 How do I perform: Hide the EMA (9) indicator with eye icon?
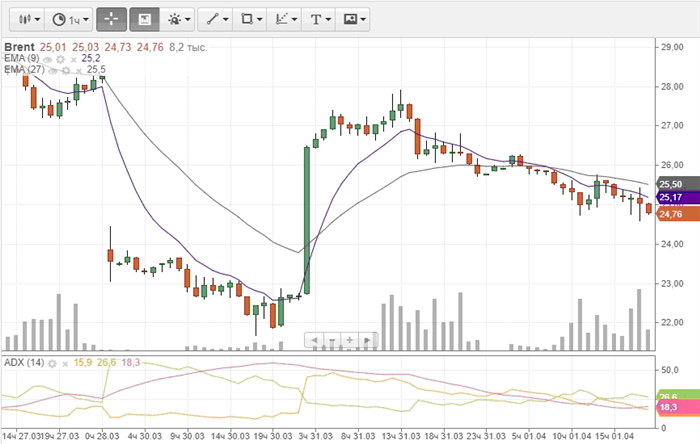pyautogui.click(x=48, y=59)
